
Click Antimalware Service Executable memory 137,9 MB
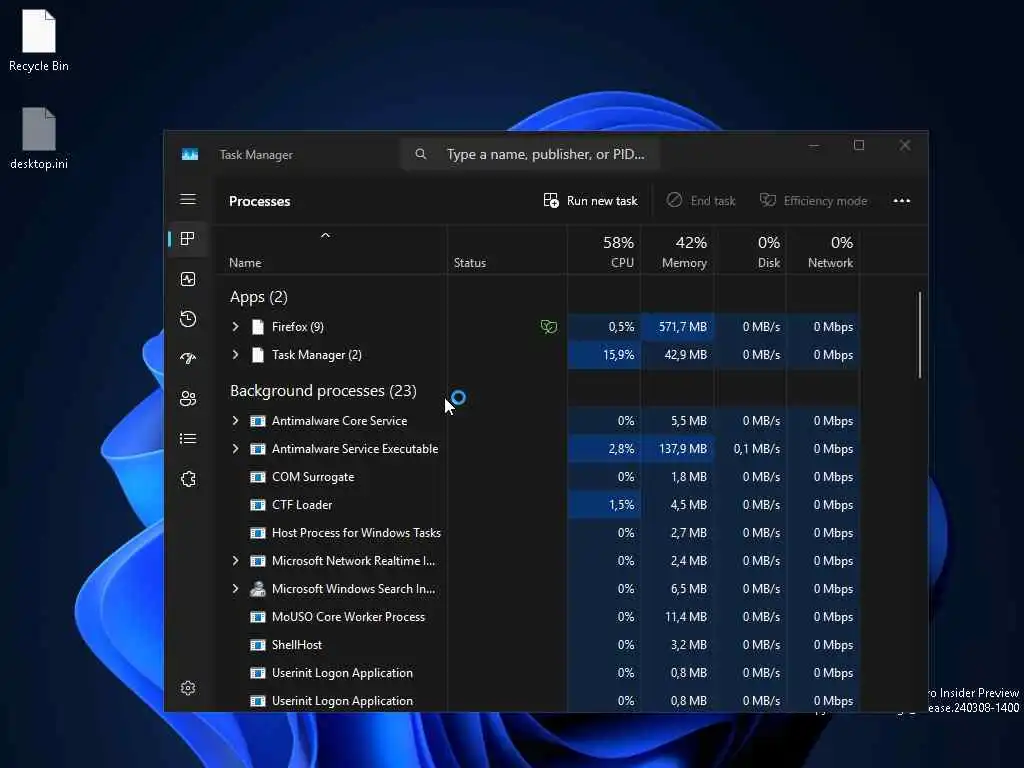(682, 449)
